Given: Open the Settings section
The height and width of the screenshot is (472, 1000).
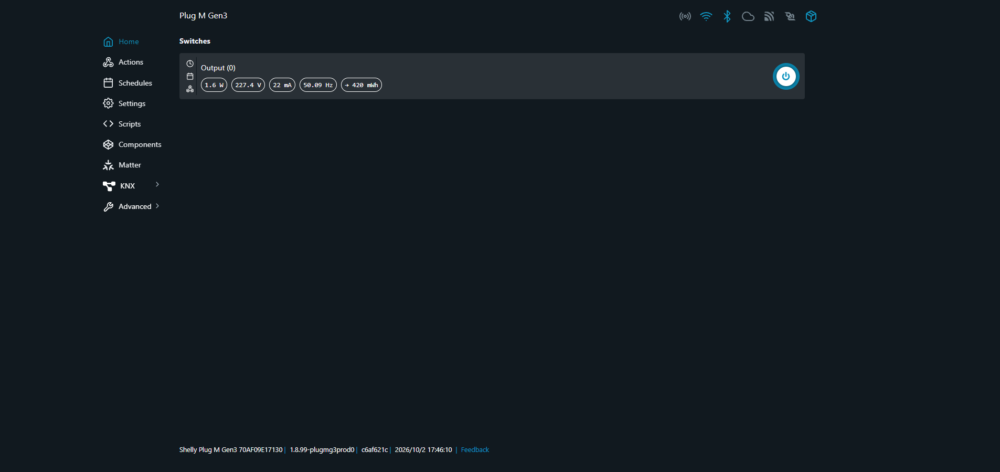Looking at the screenshot, I should click(124, 103).
